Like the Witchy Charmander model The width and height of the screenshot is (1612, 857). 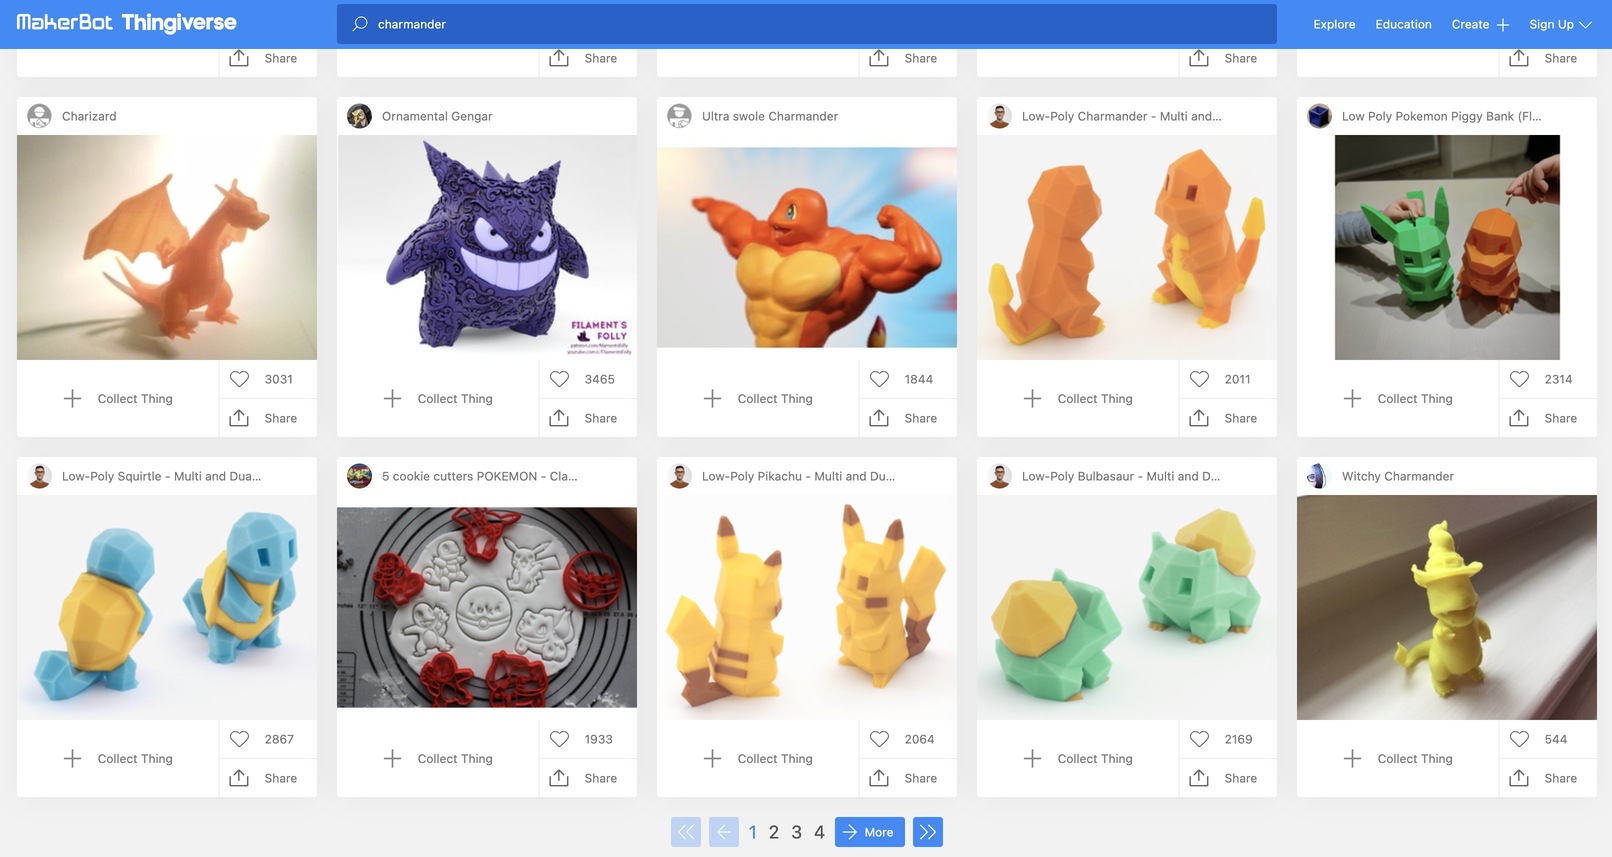[x=1519, y=739]
